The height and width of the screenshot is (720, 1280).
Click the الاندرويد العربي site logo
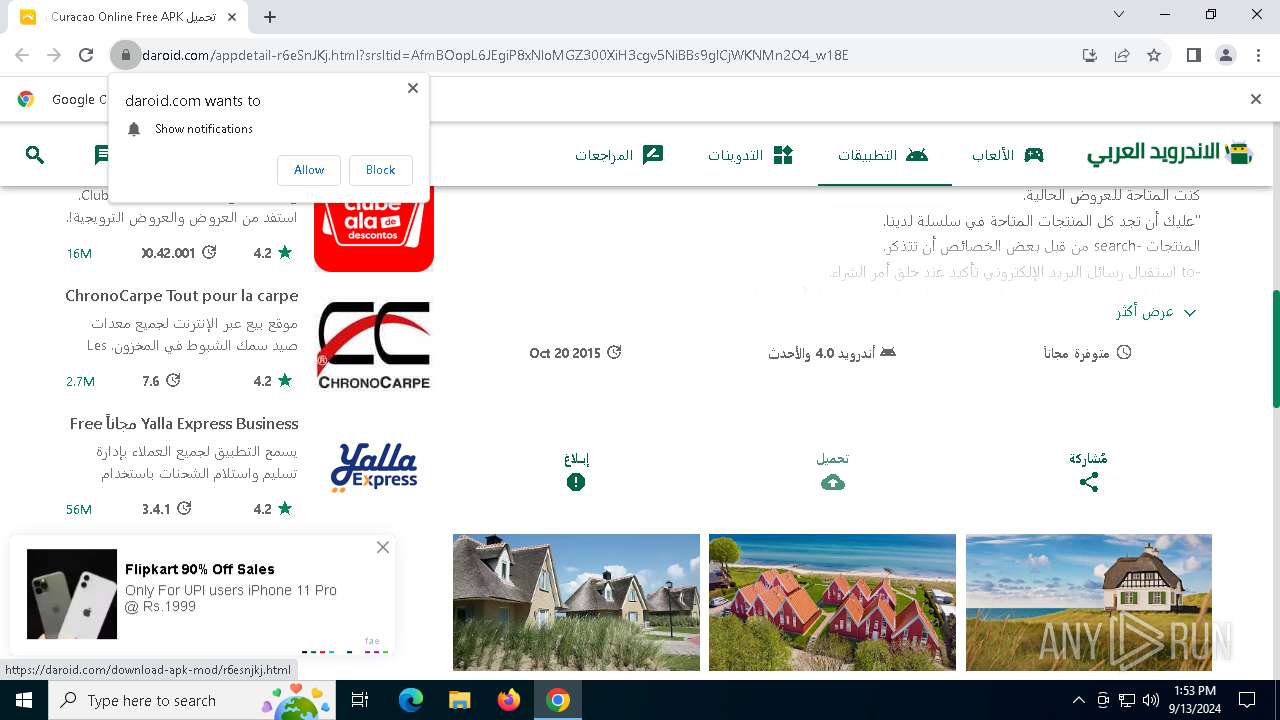(x=1170, y=153)
